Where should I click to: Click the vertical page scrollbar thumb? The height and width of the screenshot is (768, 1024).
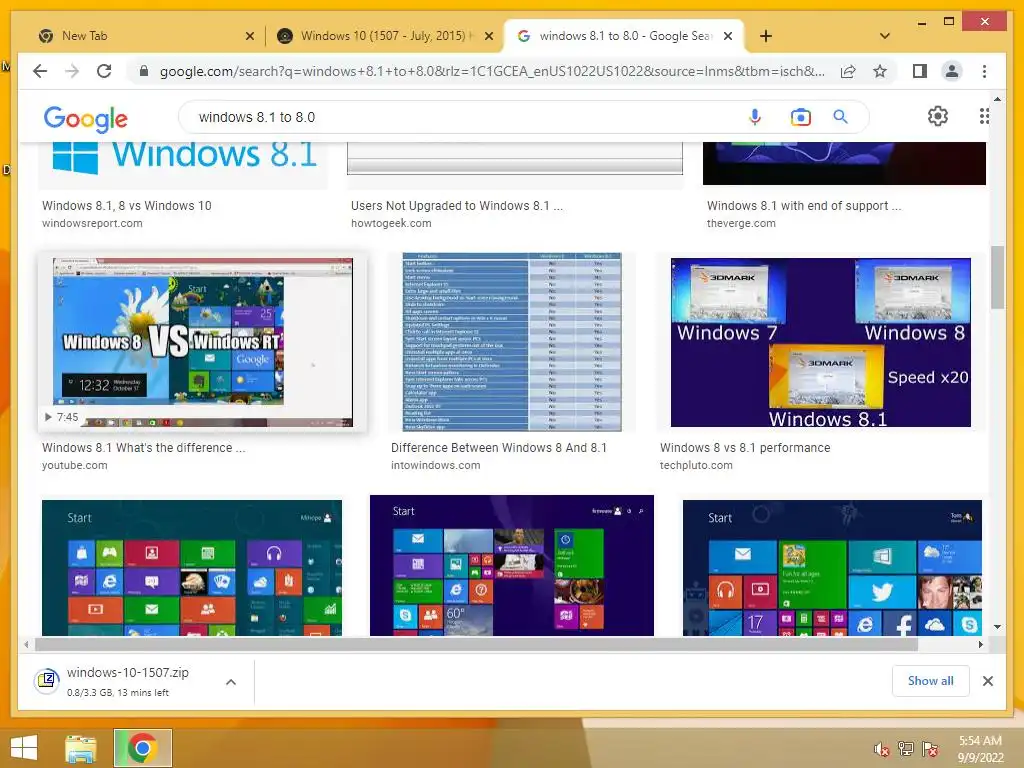coord(997,277)
